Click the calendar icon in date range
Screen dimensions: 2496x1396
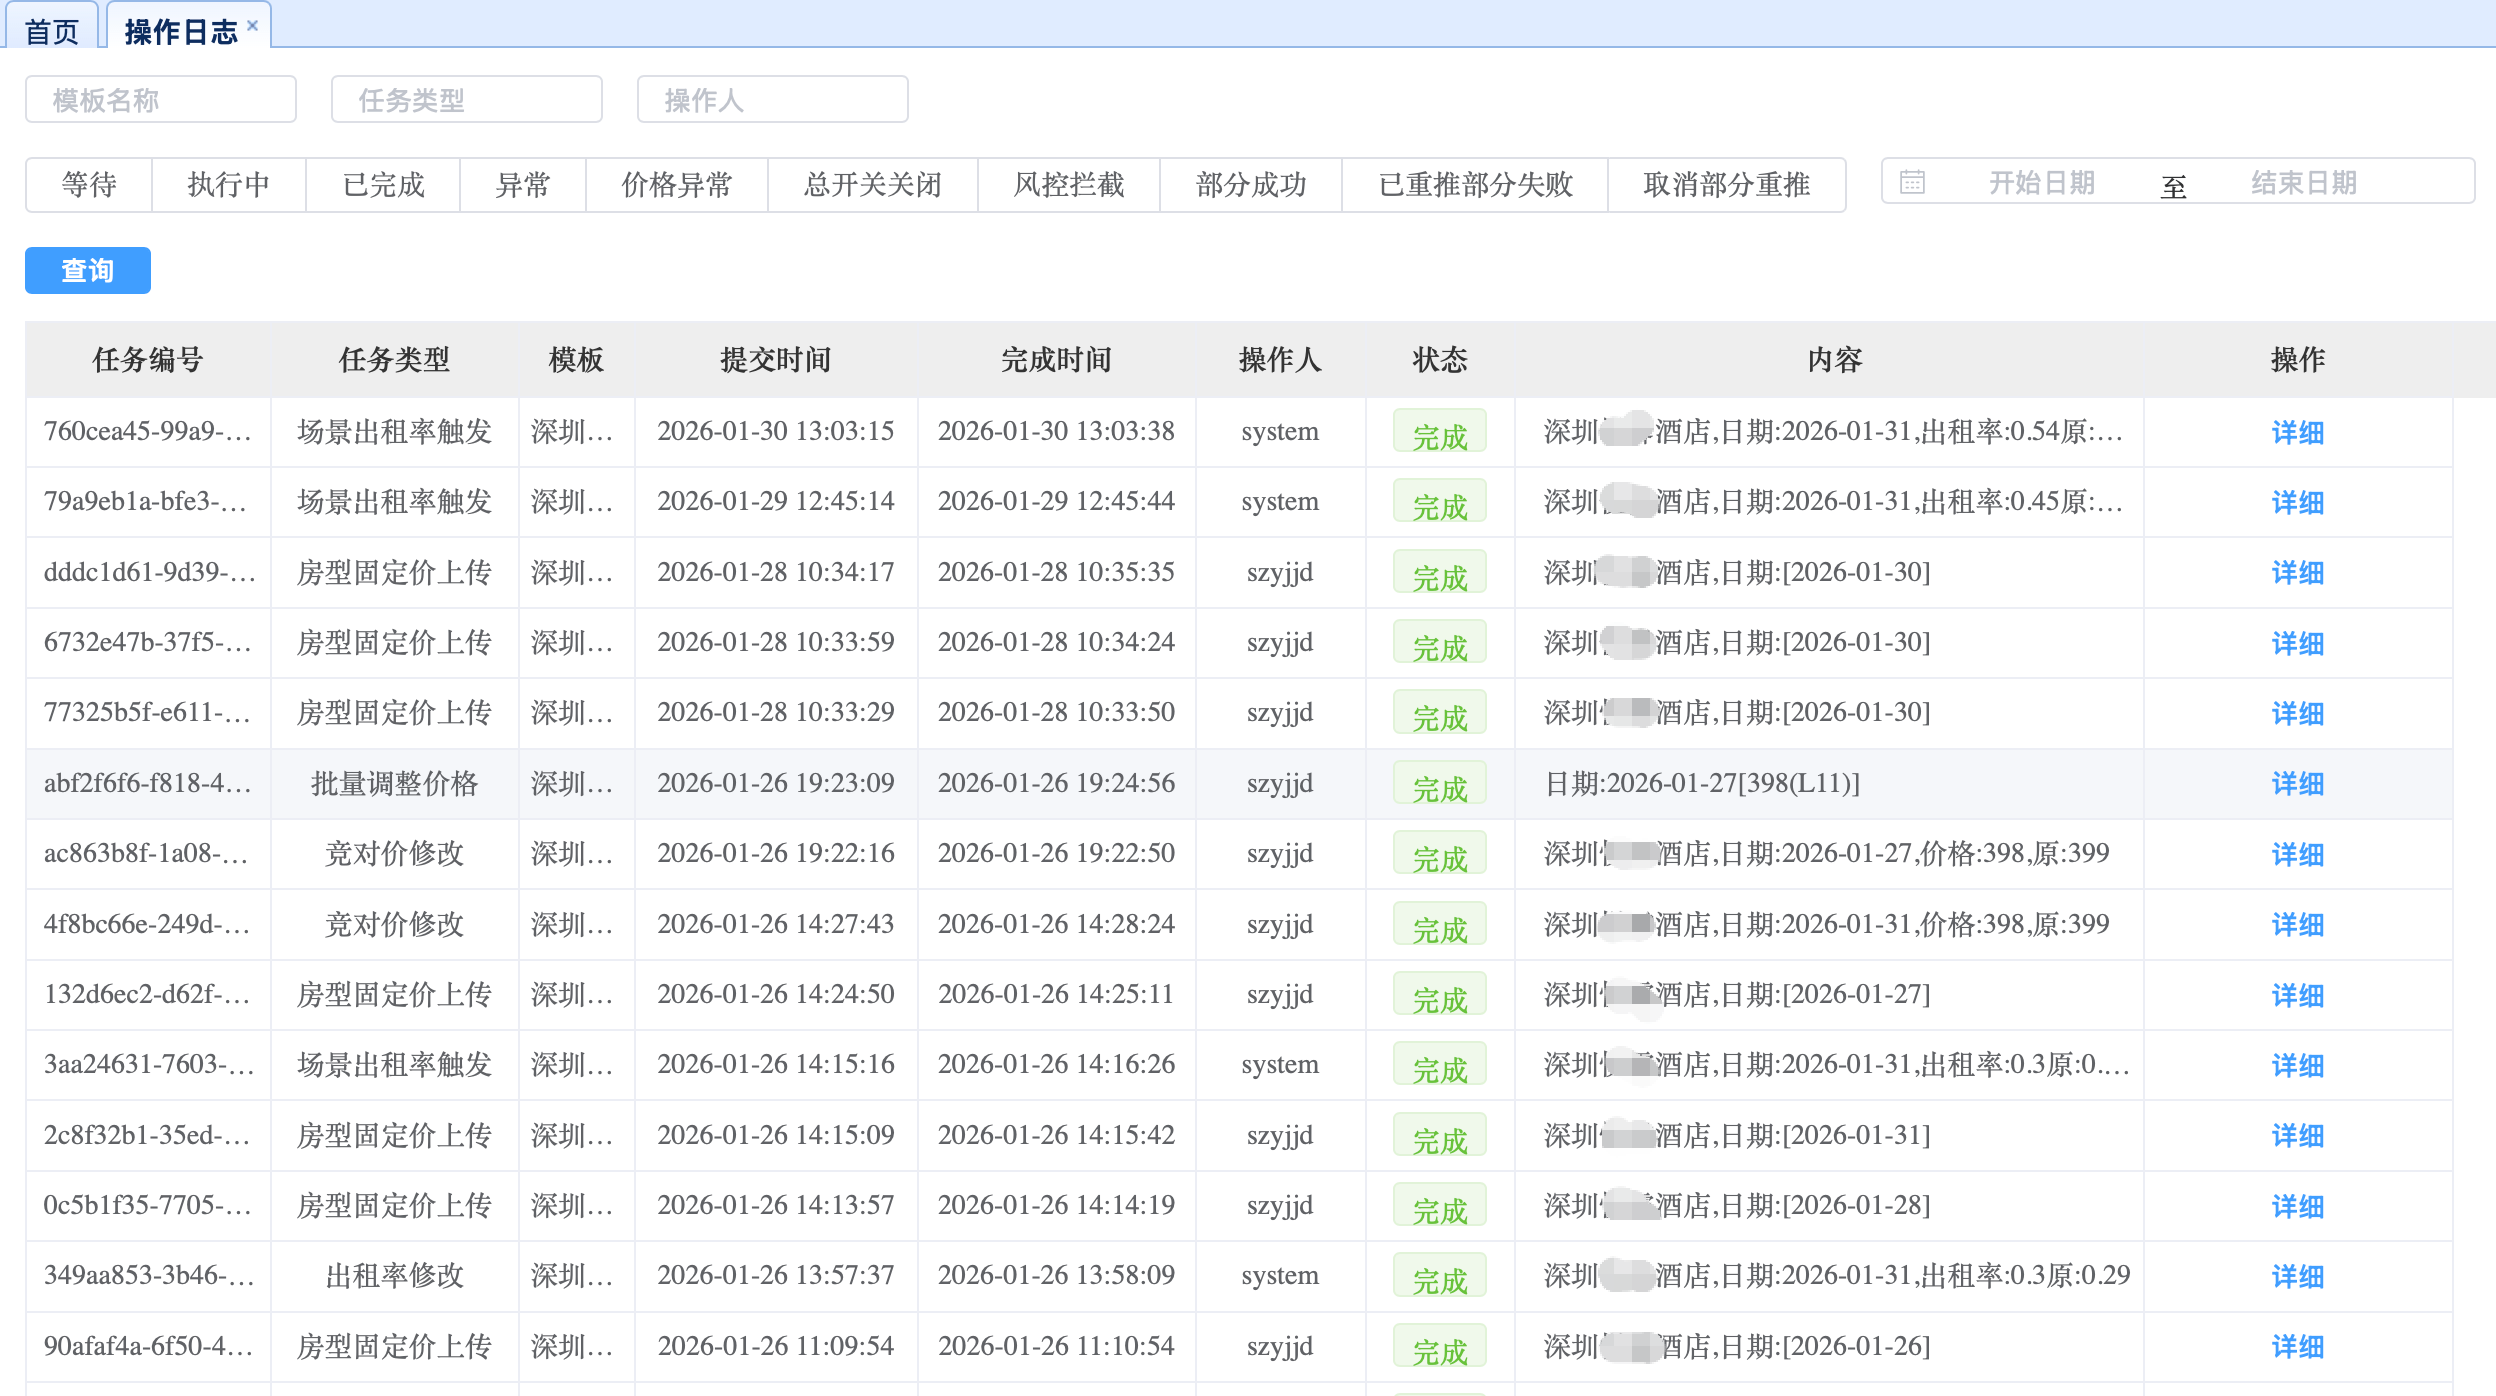point(1912,183)
